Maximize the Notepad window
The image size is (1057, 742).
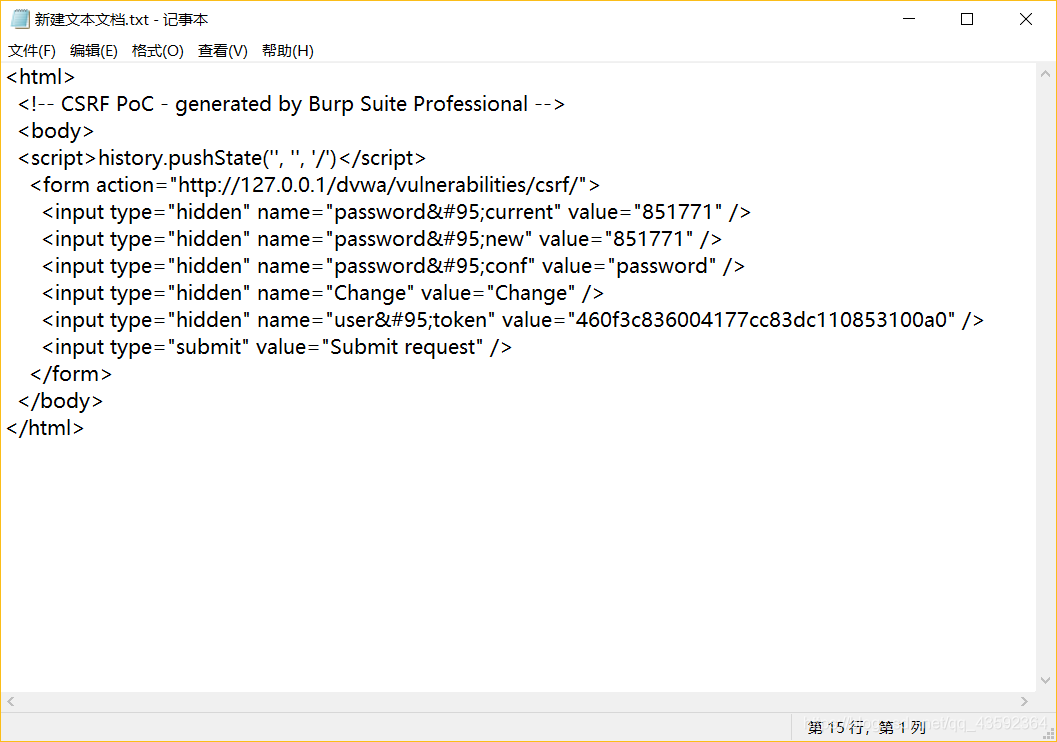967,19
